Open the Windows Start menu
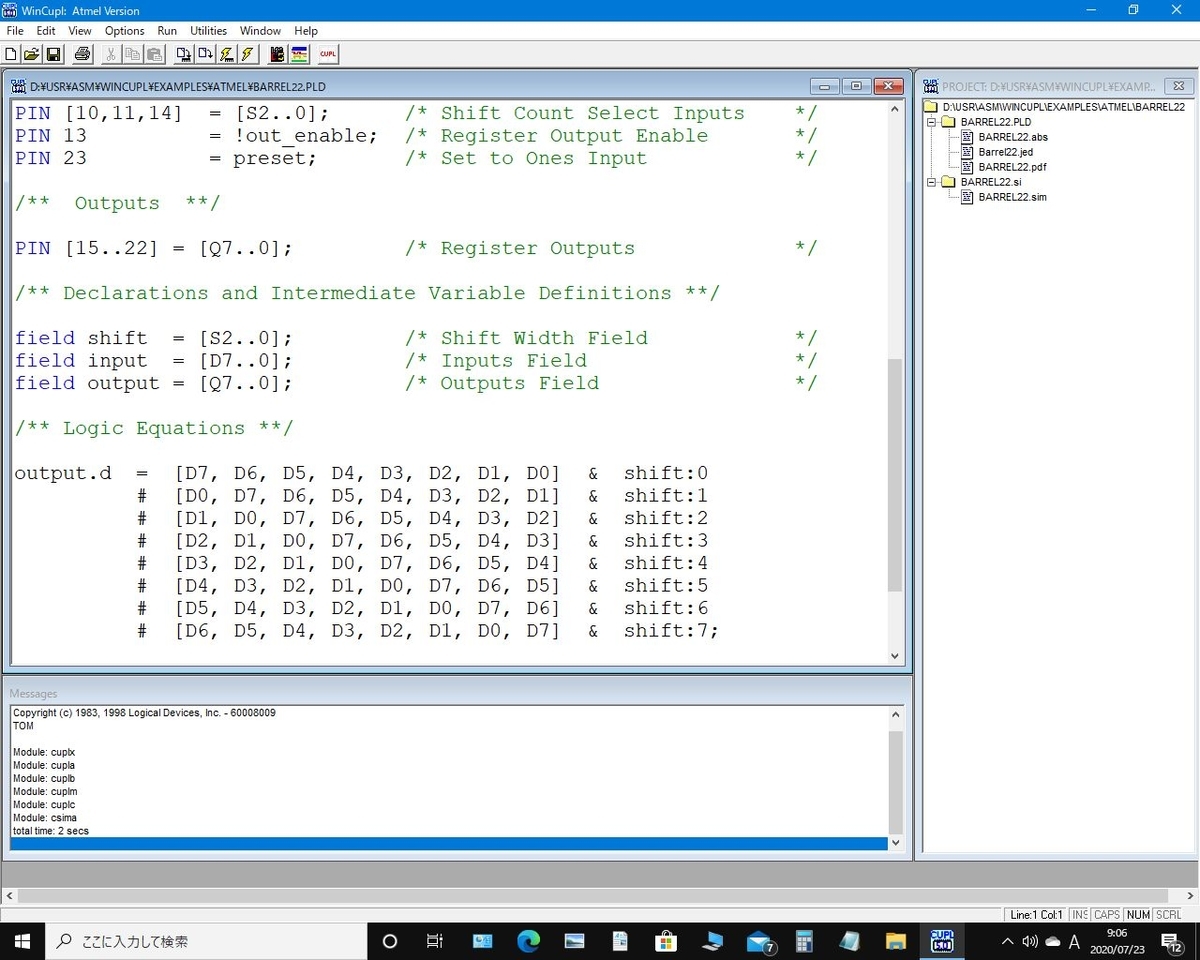Viewport: 1200px width, 960px height. 22,941
